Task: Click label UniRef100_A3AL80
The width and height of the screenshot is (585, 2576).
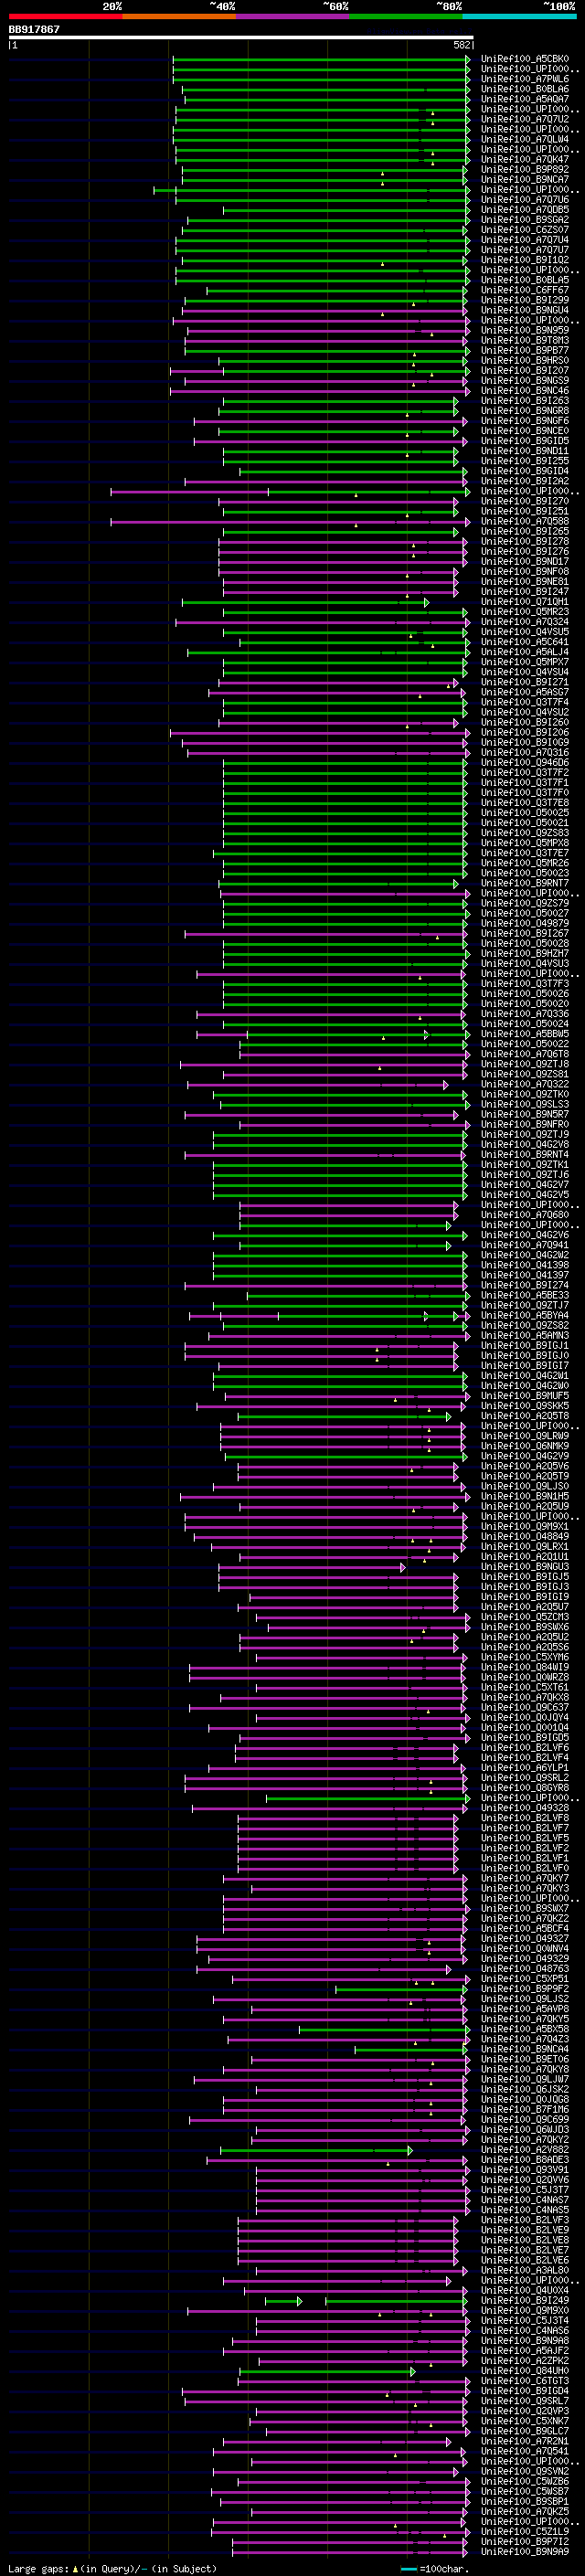Action: coord(524,2269)
